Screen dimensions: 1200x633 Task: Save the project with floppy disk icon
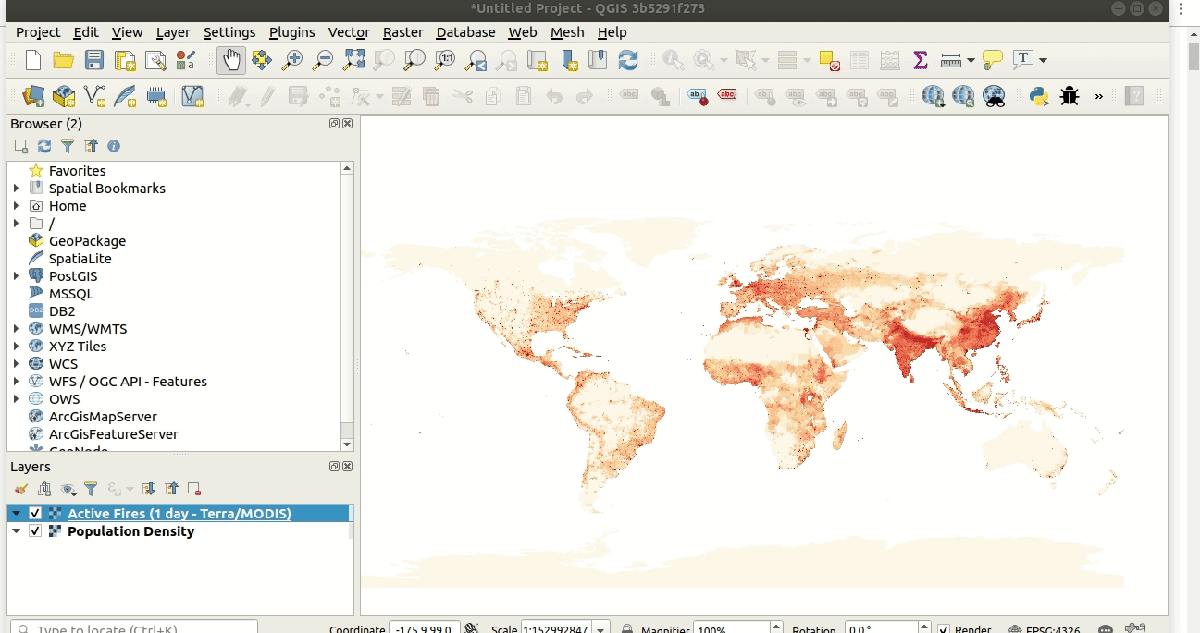click(94, 60)
